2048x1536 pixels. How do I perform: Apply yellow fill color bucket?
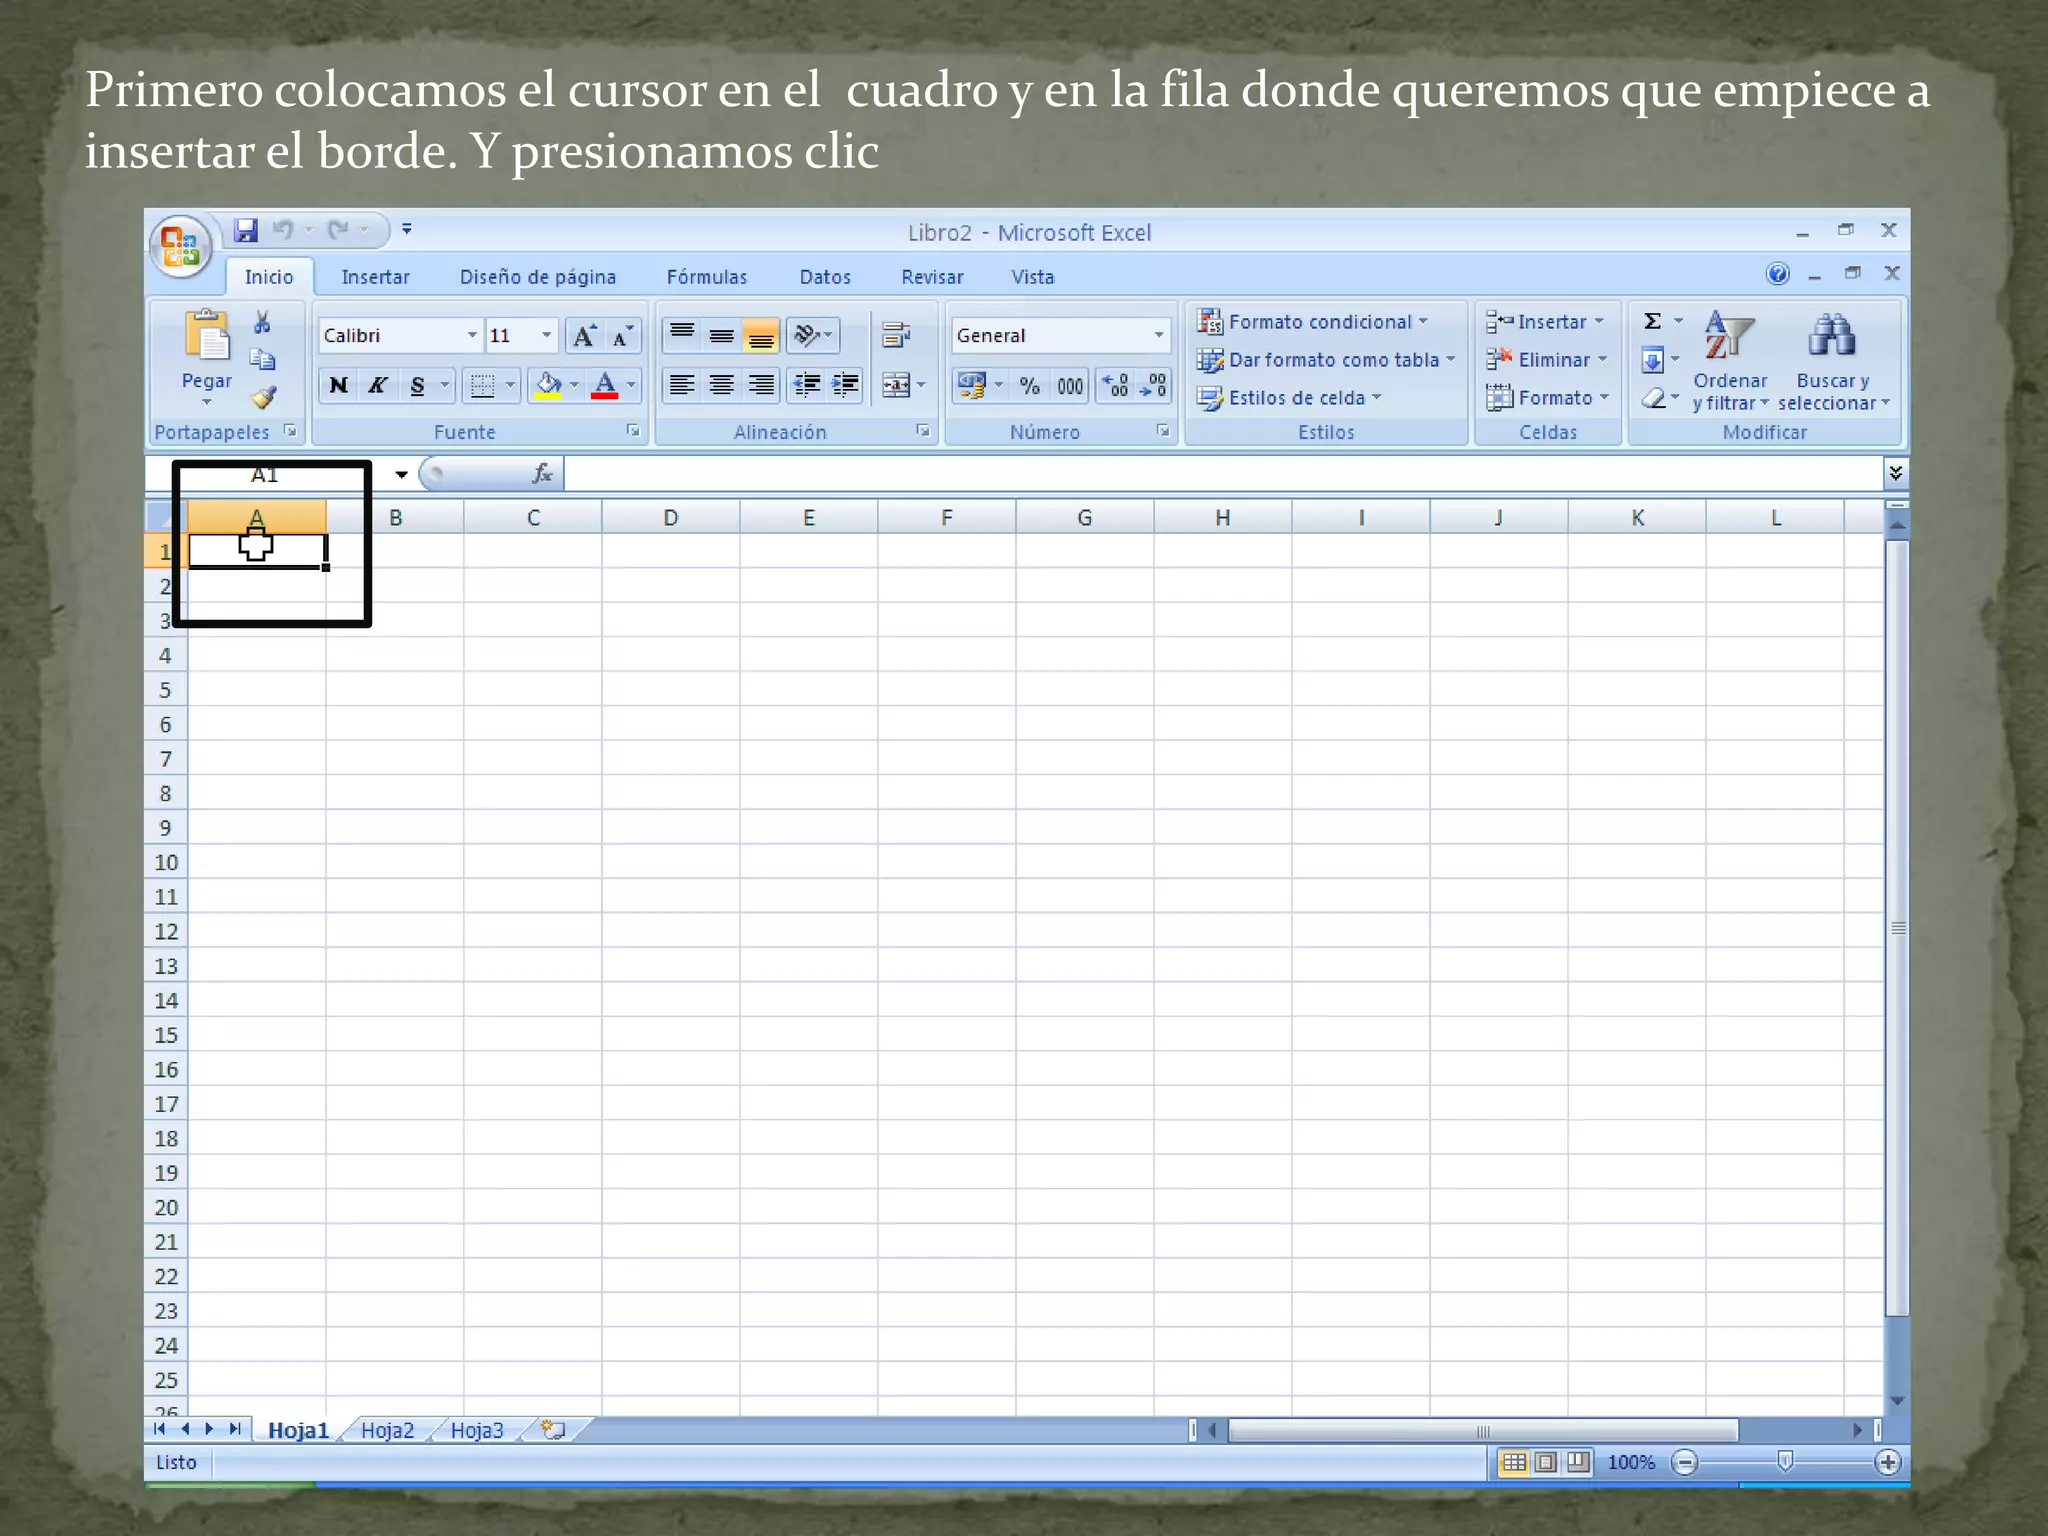pyautogui.click(x=548, y=385)
